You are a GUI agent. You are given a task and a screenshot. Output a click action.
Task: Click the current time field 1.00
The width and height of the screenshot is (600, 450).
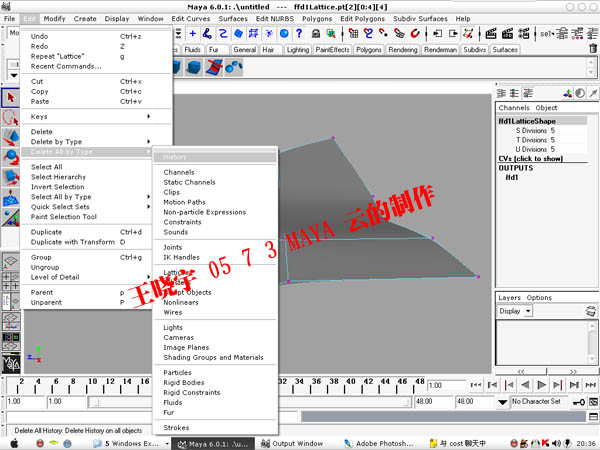pyautogui.click(x=446, y=385)
